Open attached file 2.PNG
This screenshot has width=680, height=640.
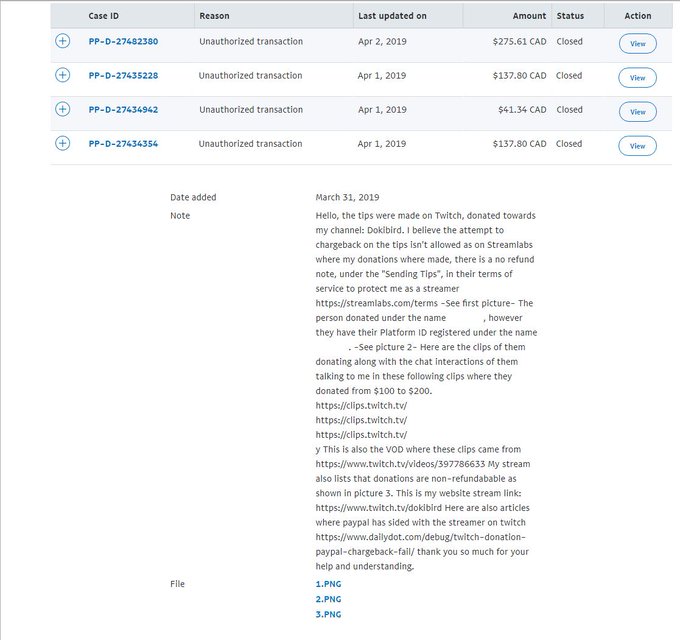click(328, 599)
